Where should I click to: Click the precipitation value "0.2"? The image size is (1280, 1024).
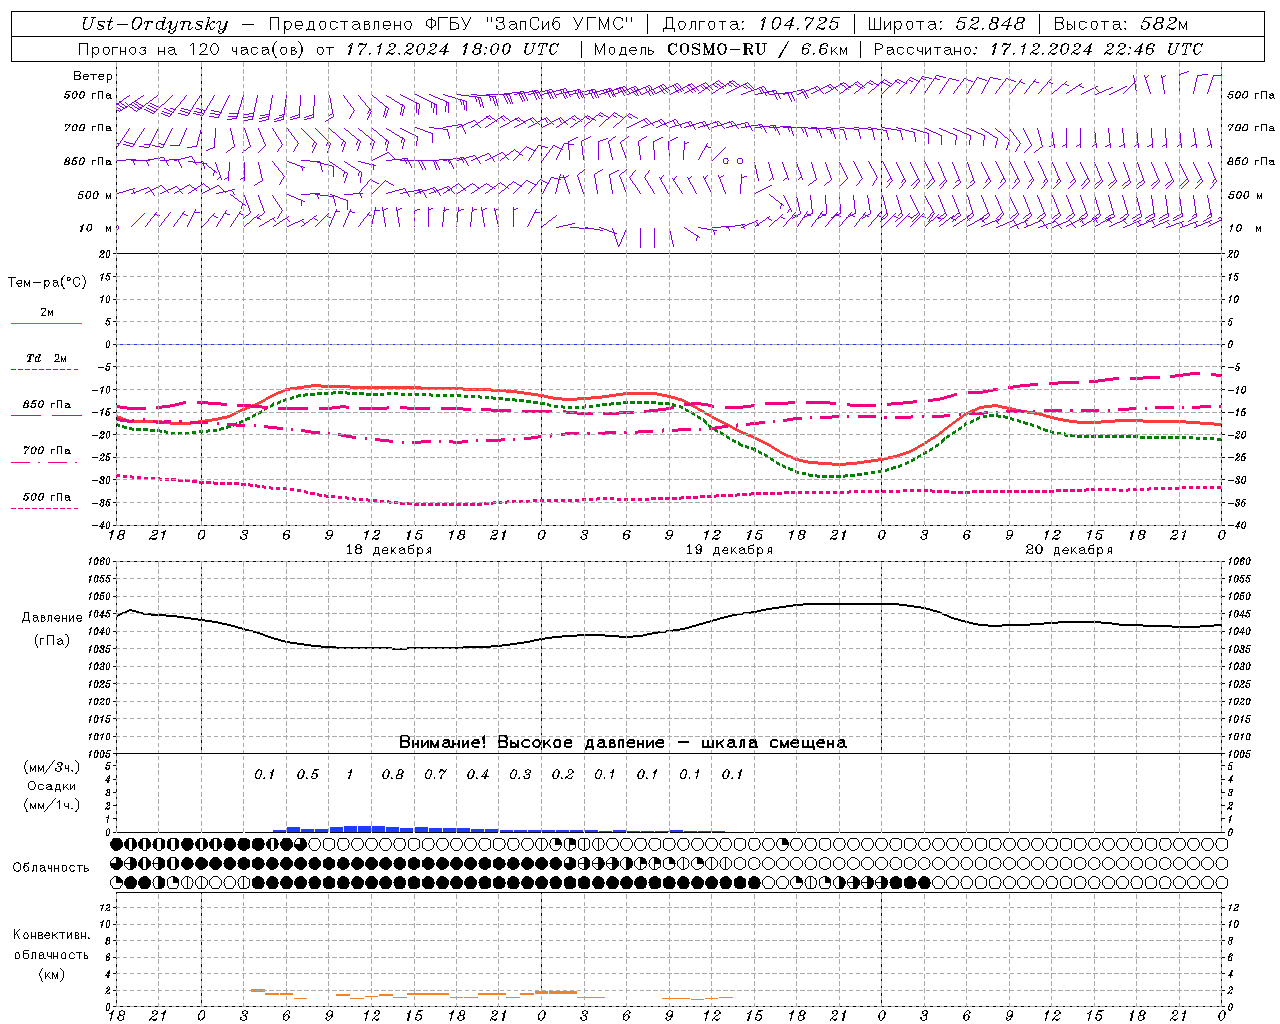tap(563, 775)
